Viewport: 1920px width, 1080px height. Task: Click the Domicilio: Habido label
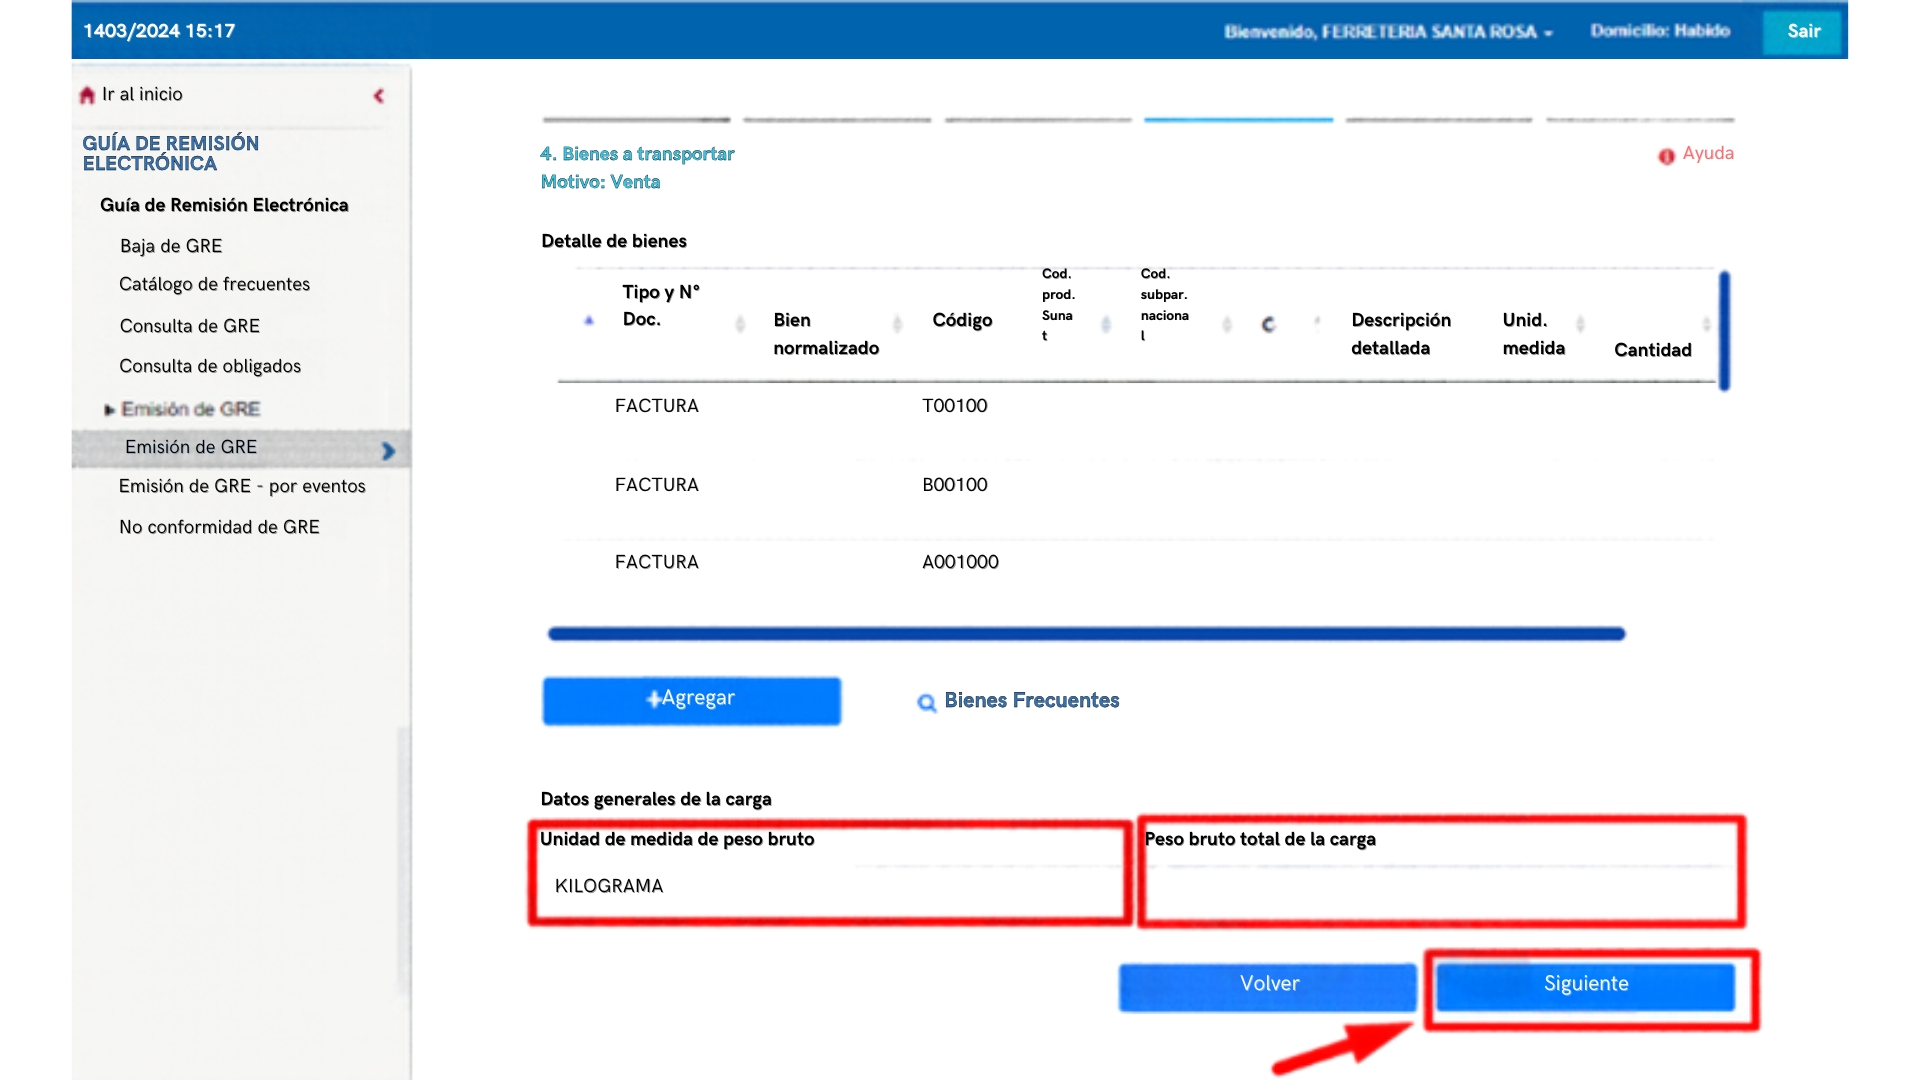pyautogui.click(x=1660, y=31)
